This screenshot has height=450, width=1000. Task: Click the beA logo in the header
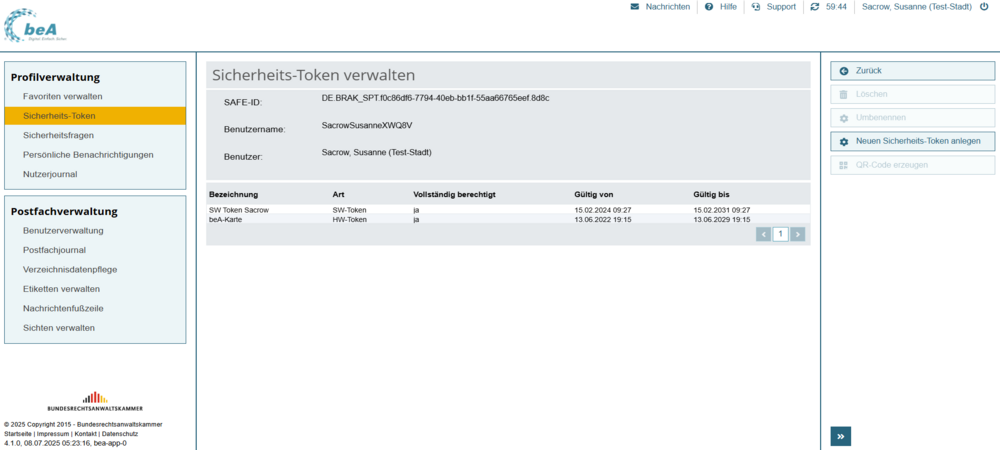tap(38, 26)
